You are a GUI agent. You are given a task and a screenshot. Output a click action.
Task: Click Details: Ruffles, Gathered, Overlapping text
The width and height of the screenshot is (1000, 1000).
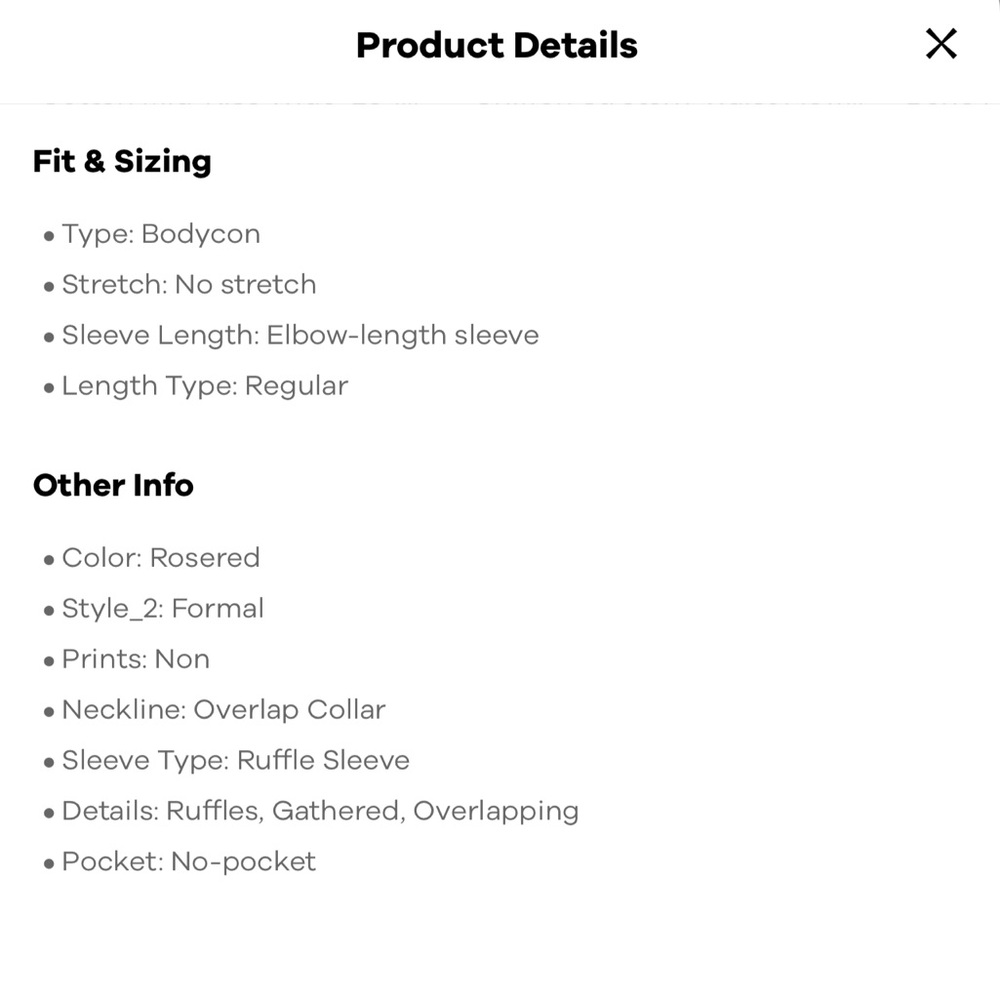[320, 811]
